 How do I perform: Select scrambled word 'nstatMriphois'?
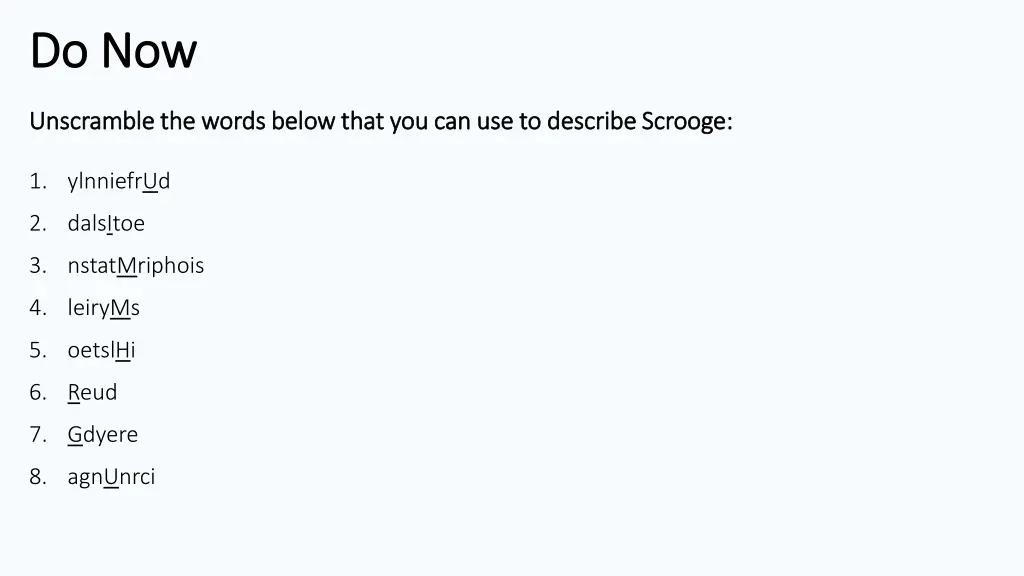click(136, 266)
